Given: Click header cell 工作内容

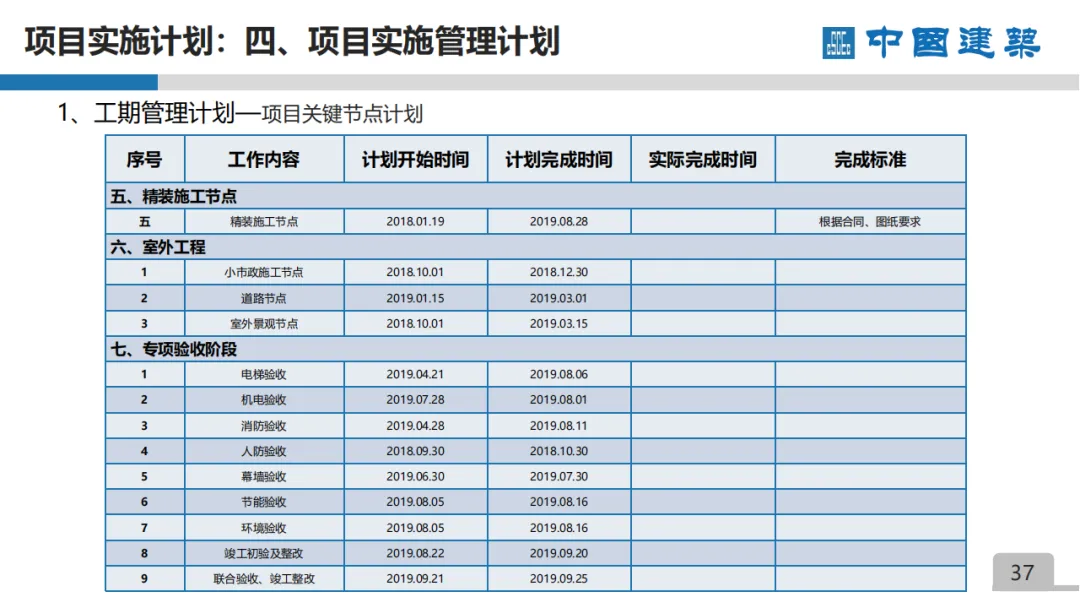Looking at the screenshot, I should point(264,160).
